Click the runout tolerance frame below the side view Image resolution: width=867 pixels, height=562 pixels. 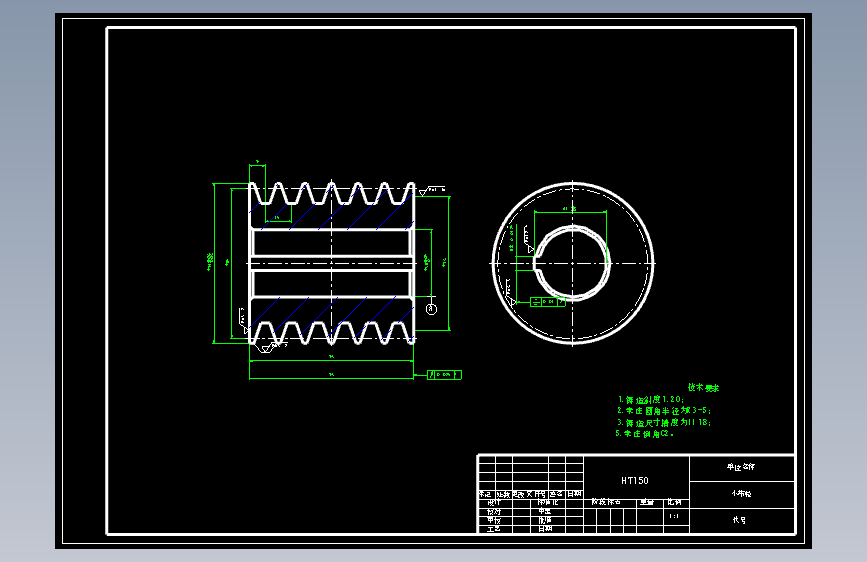444,375
